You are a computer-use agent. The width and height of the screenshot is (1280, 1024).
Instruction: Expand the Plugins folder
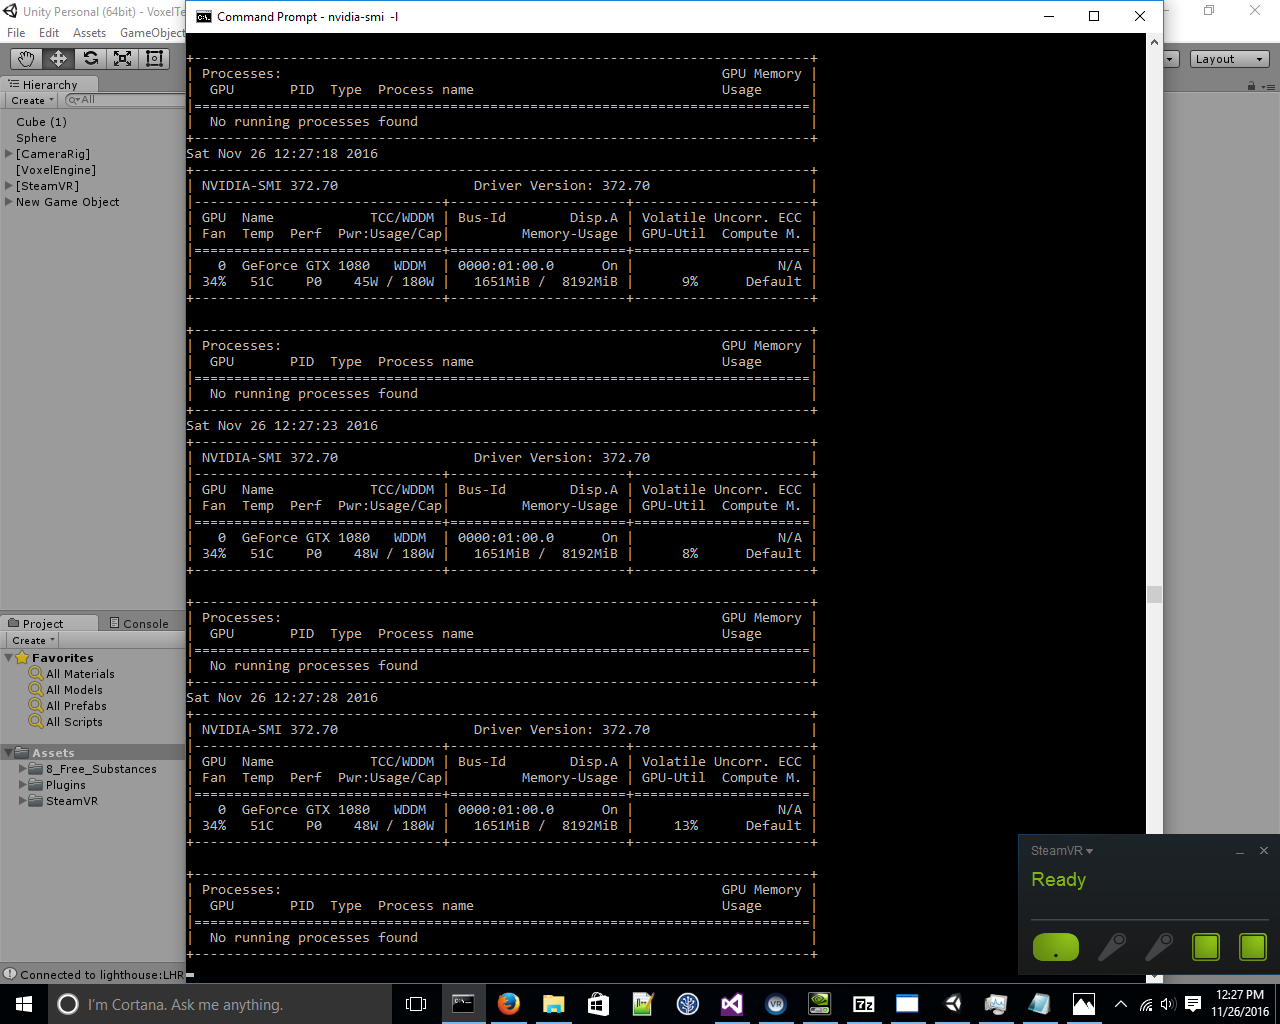point(22,785)
